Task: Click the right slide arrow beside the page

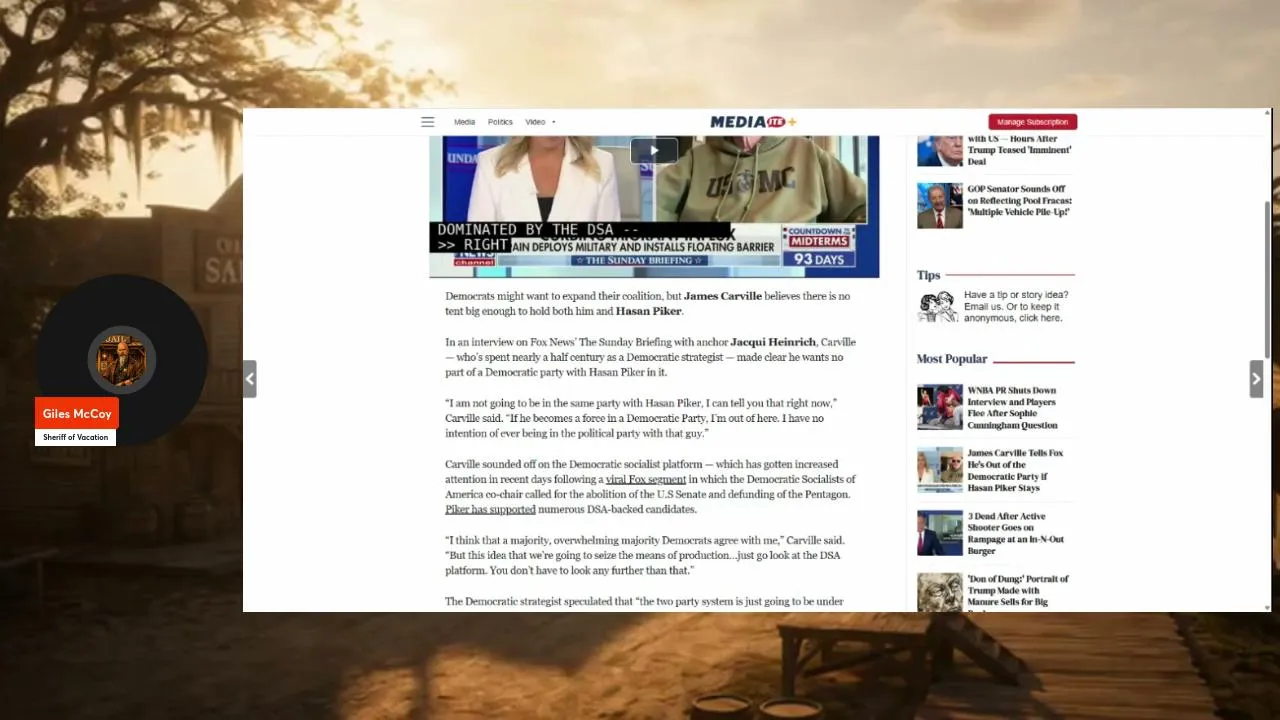Action: (x=1256, y=379)
